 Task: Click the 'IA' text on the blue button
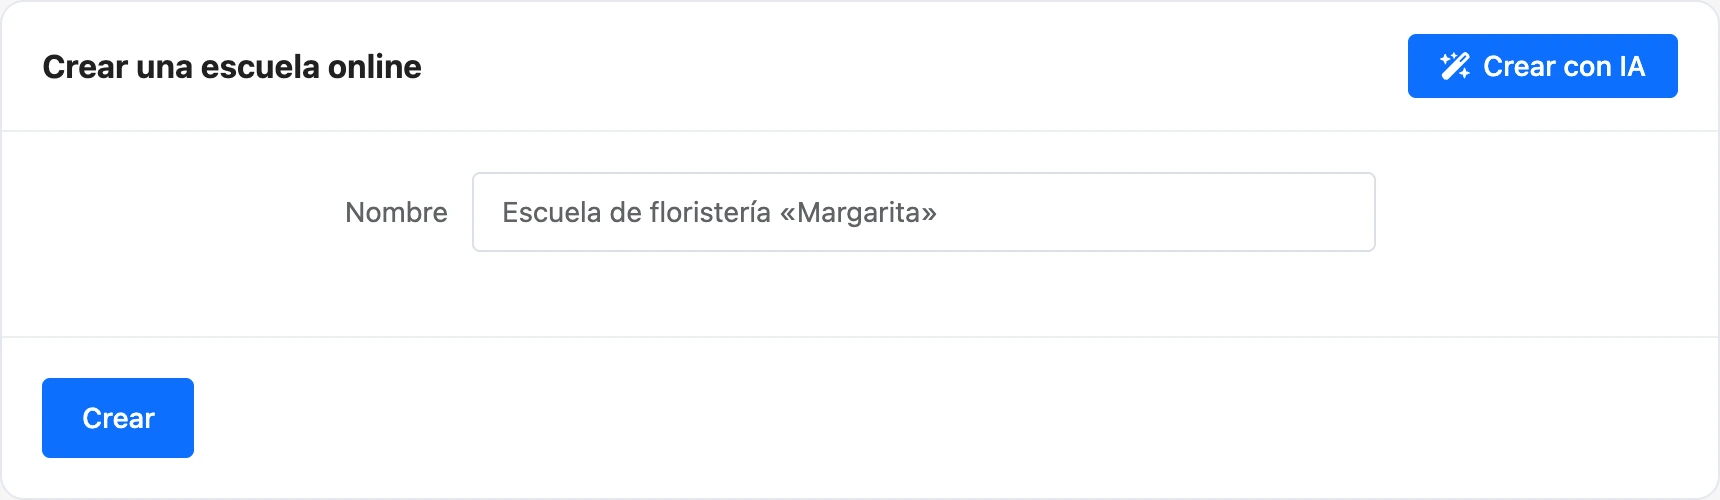pyautogui.click(x=1632, y=66)
